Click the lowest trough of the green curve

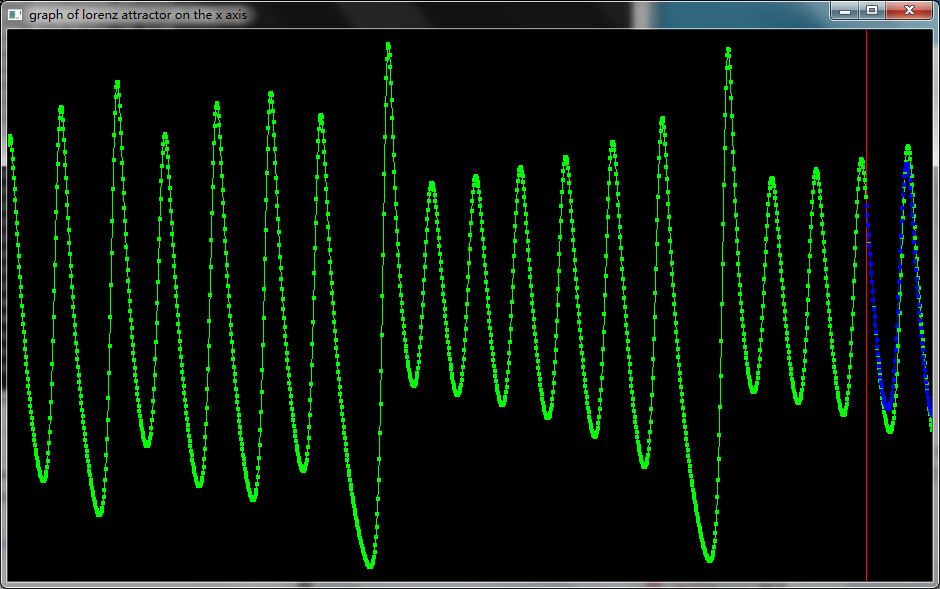point(370,566)
